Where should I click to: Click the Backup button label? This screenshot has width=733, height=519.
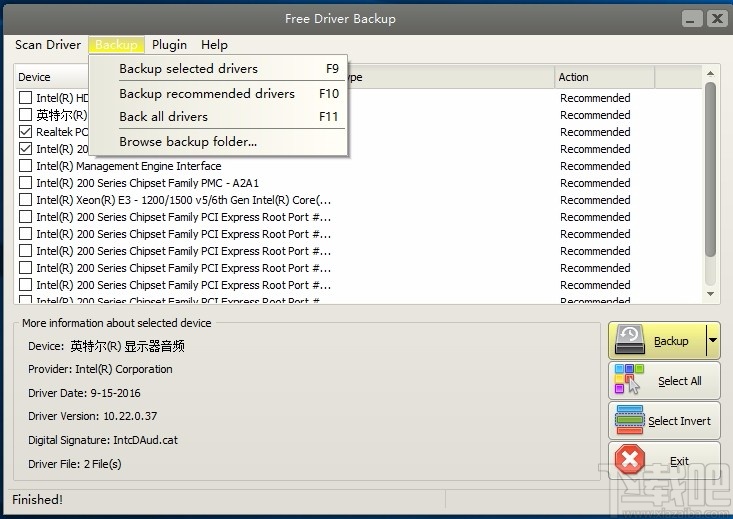point(671,341)
